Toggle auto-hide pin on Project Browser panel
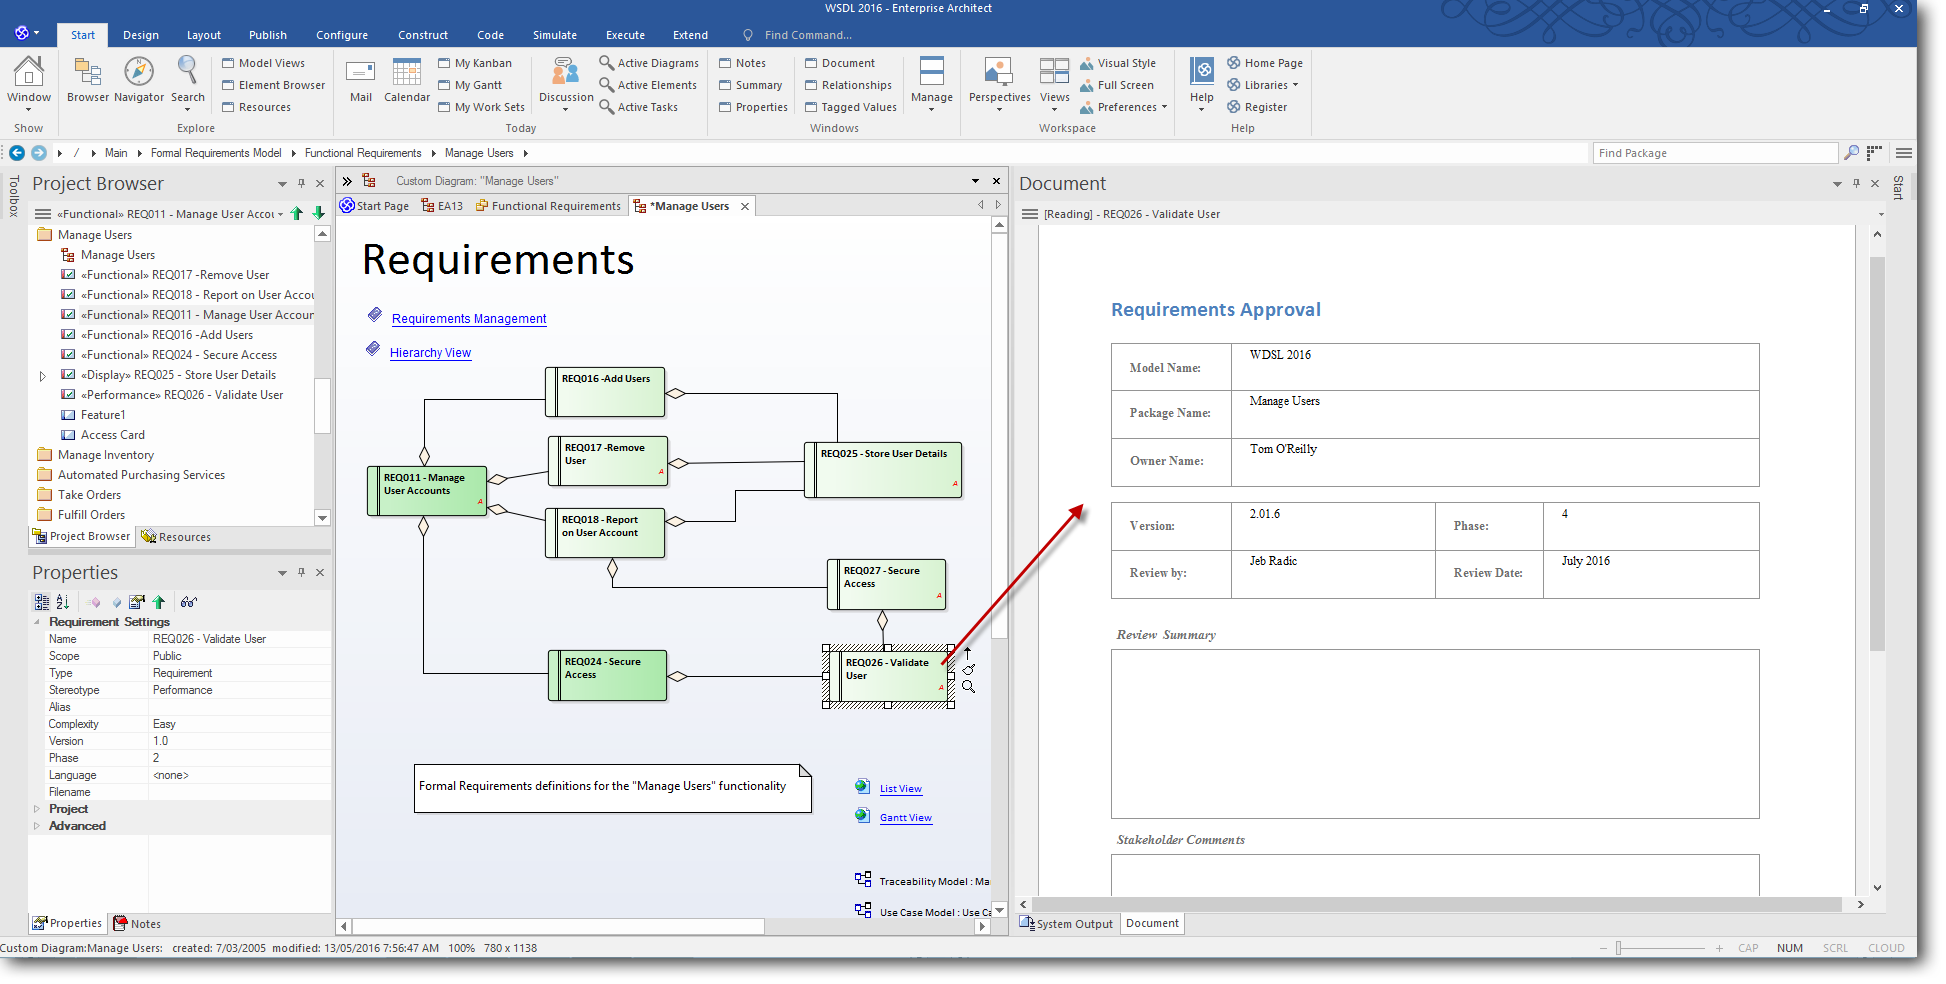1946x984 pixels. click(301, 184)
